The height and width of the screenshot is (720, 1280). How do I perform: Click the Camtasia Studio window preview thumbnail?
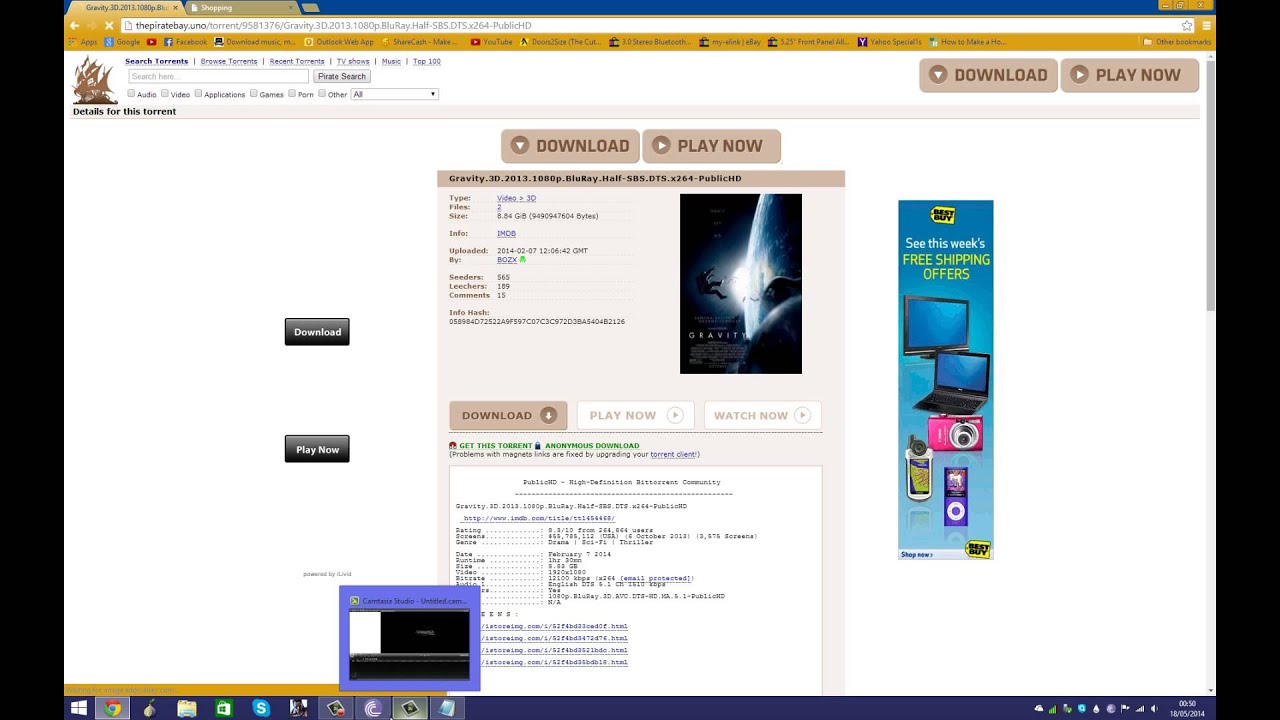coord(409,645)
